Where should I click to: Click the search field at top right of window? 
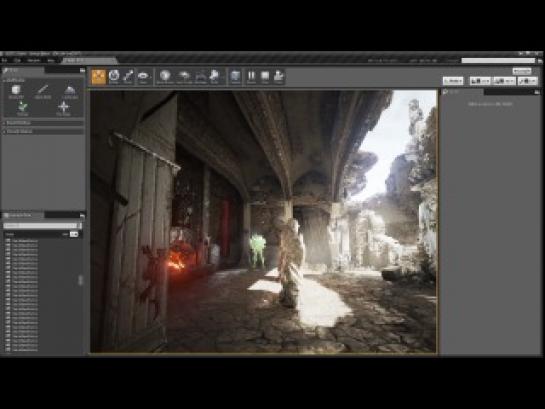click(498, 60)
